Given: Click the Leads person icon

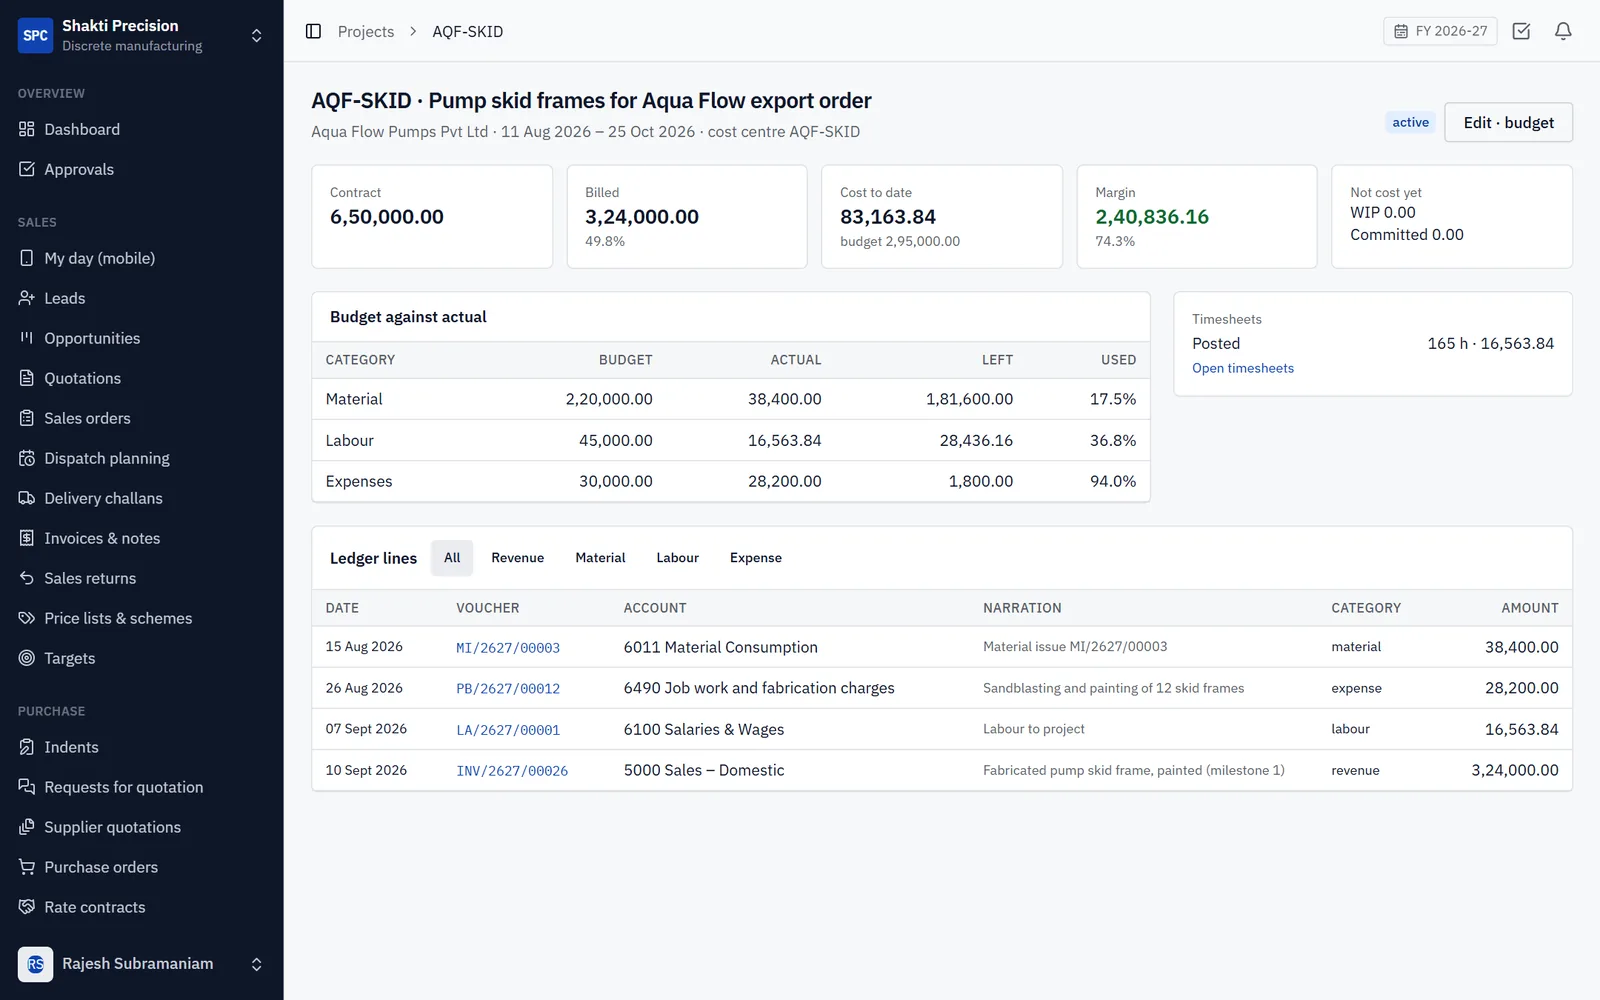Looking at the screenshot, I should pyautogui.click(x=27, y=298).
